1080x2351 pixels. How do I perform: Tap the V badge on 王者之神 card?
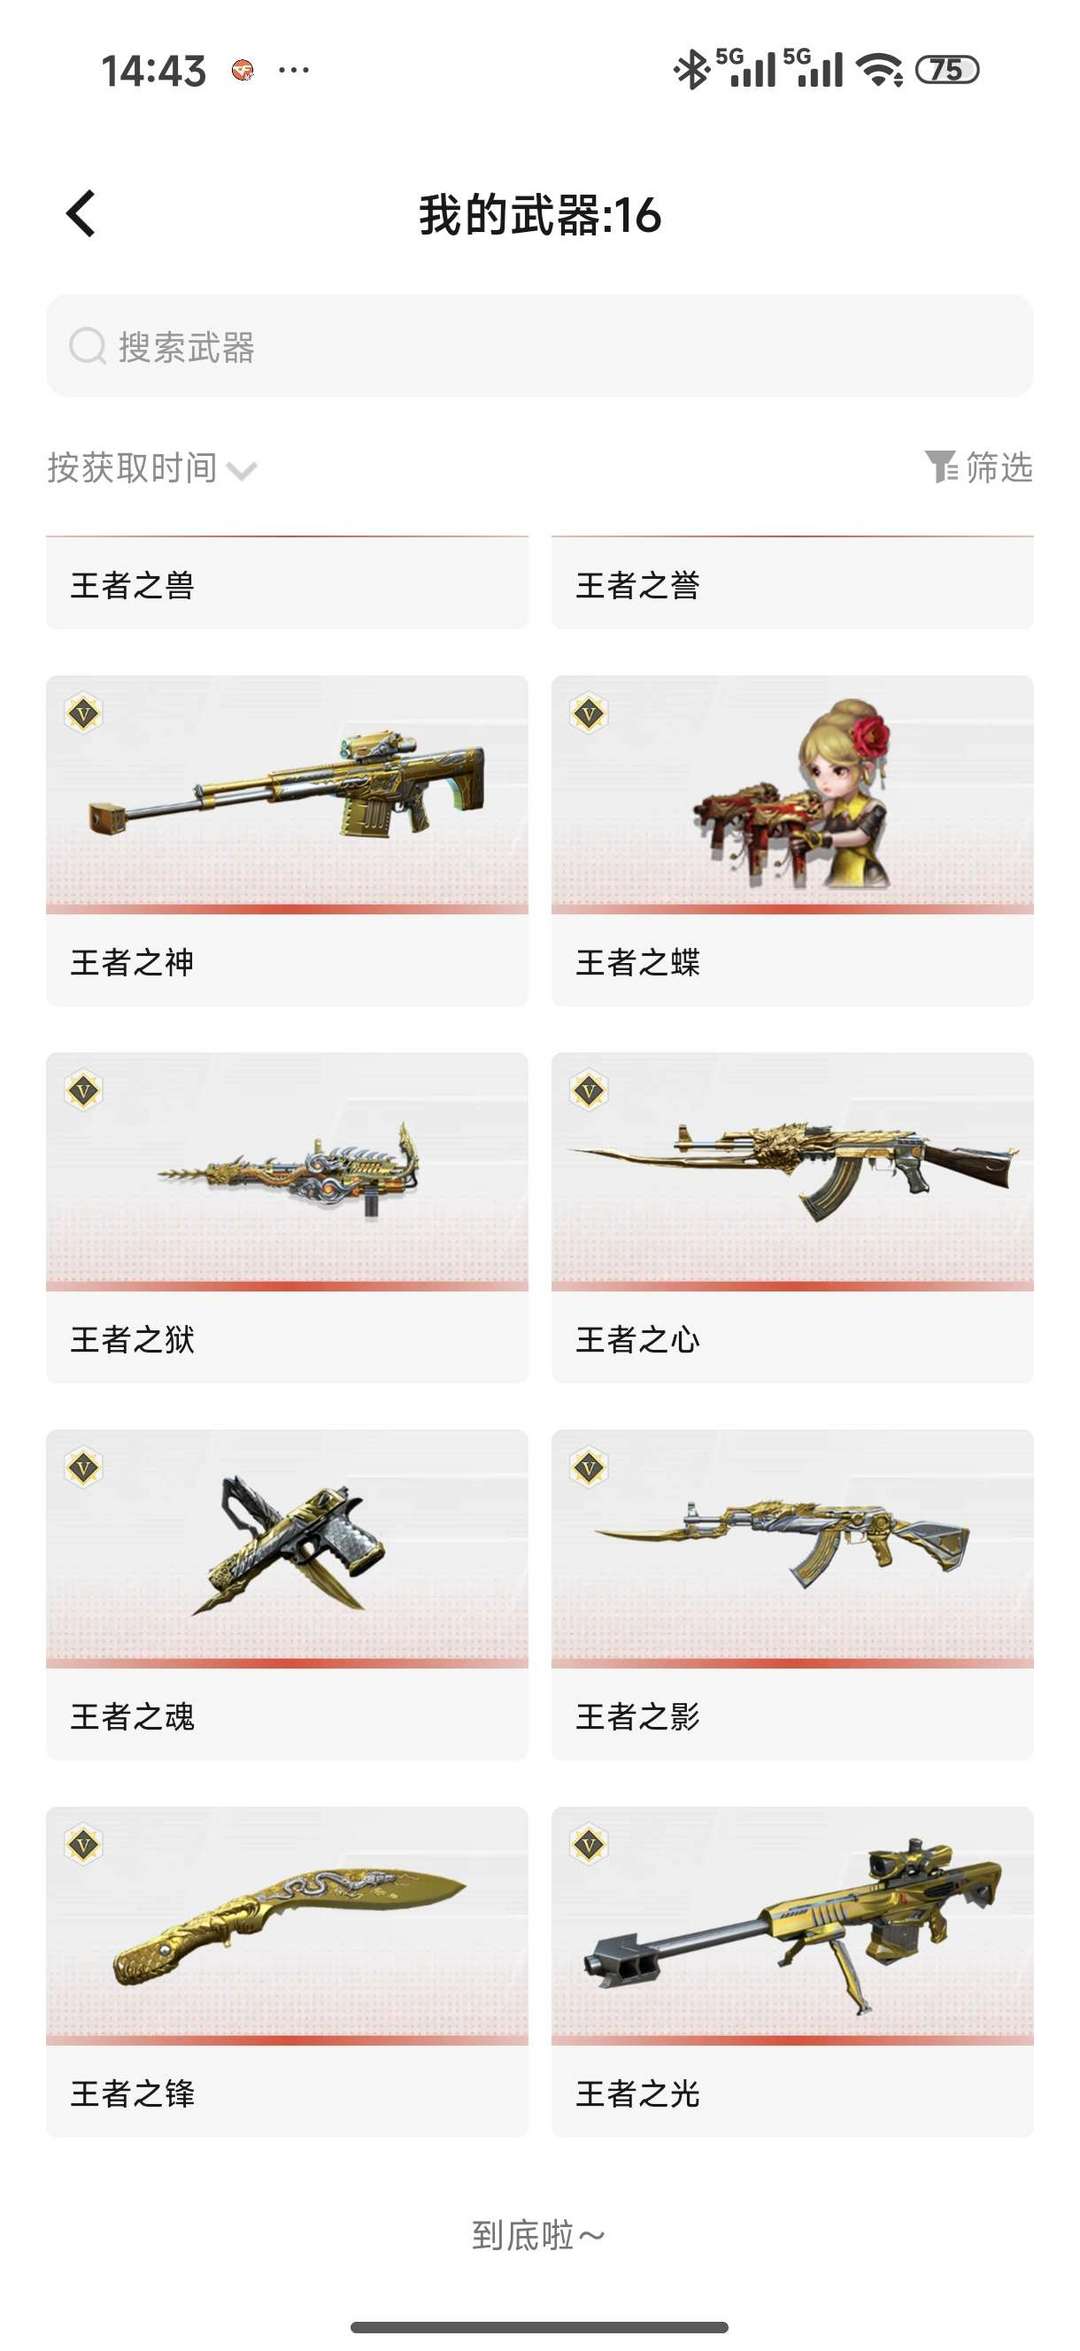click(x=84, y=714)
